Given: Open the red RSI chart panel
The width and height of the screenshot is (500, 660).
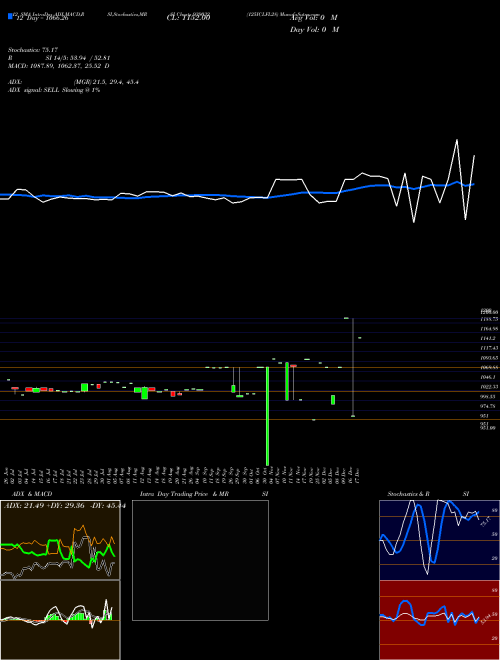Looking at the screenshot, I should coord(439,620).
